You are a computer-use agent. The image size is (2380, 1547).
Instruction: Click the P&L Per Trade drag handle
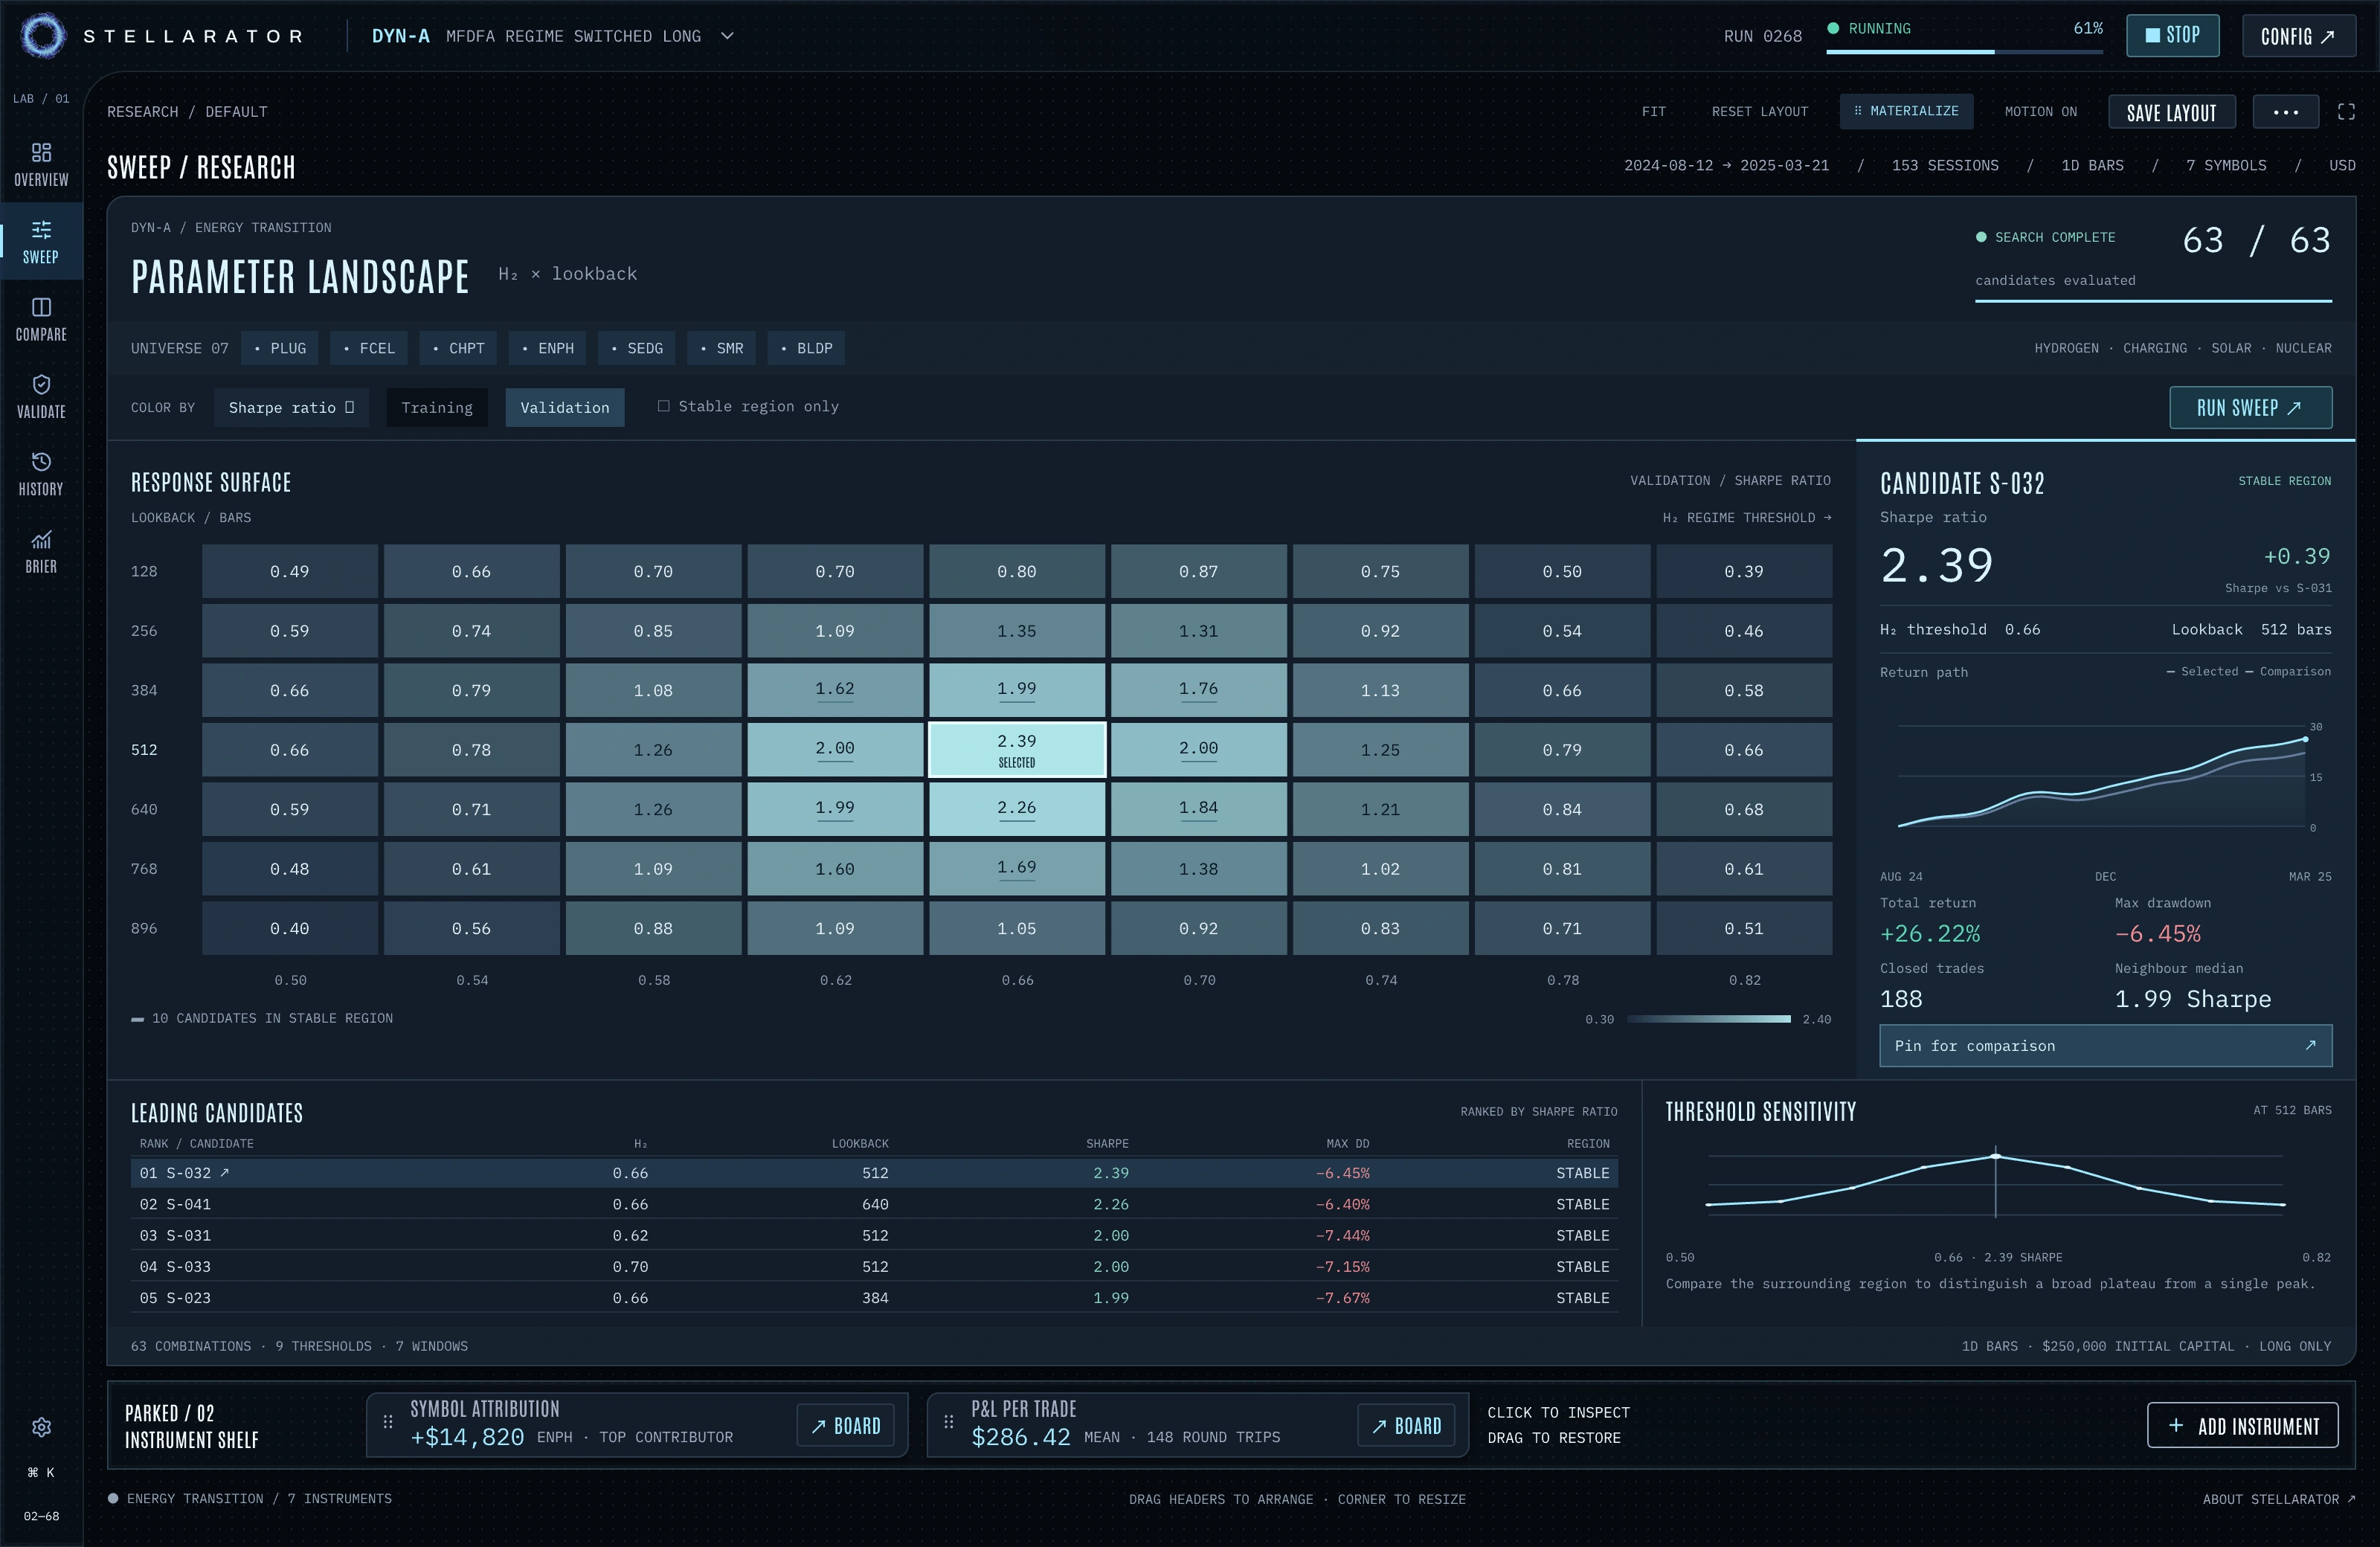[949, 1421]
